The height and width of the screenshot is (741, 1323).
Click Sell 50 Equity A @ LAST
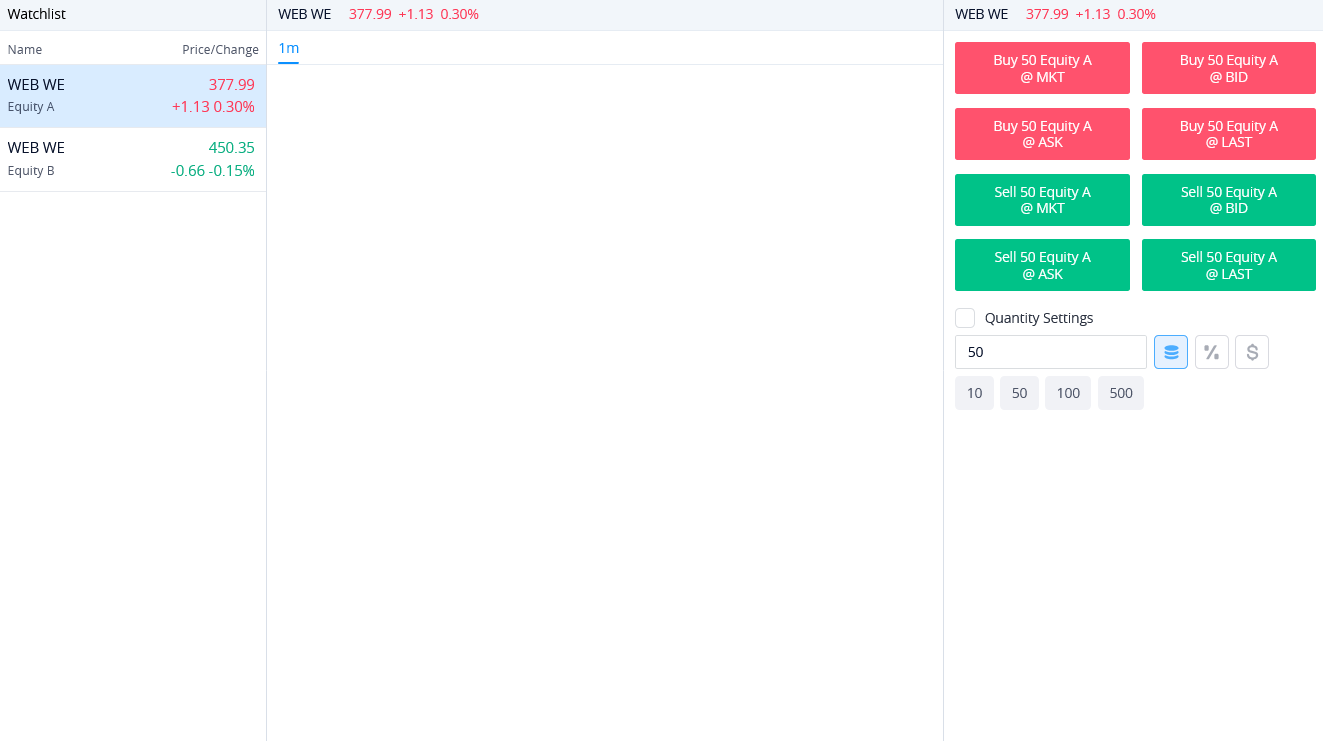click(x=1229, y=265)
